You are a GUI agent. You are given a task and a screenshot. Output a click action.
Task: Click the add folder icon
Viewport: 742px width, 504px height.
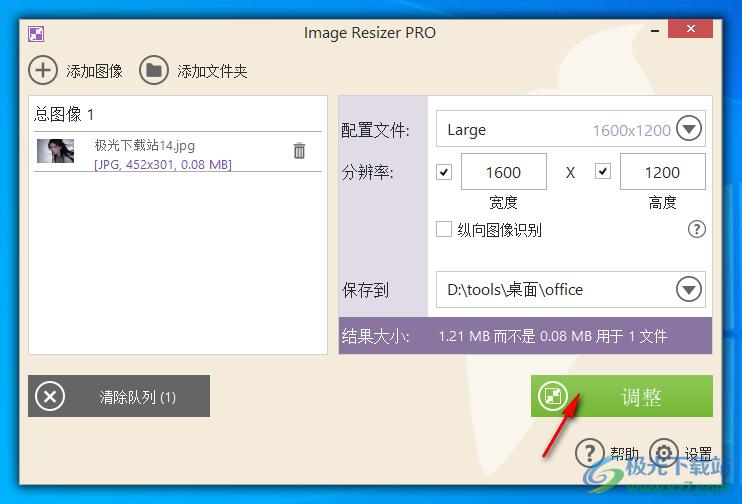tap(154, 70)
